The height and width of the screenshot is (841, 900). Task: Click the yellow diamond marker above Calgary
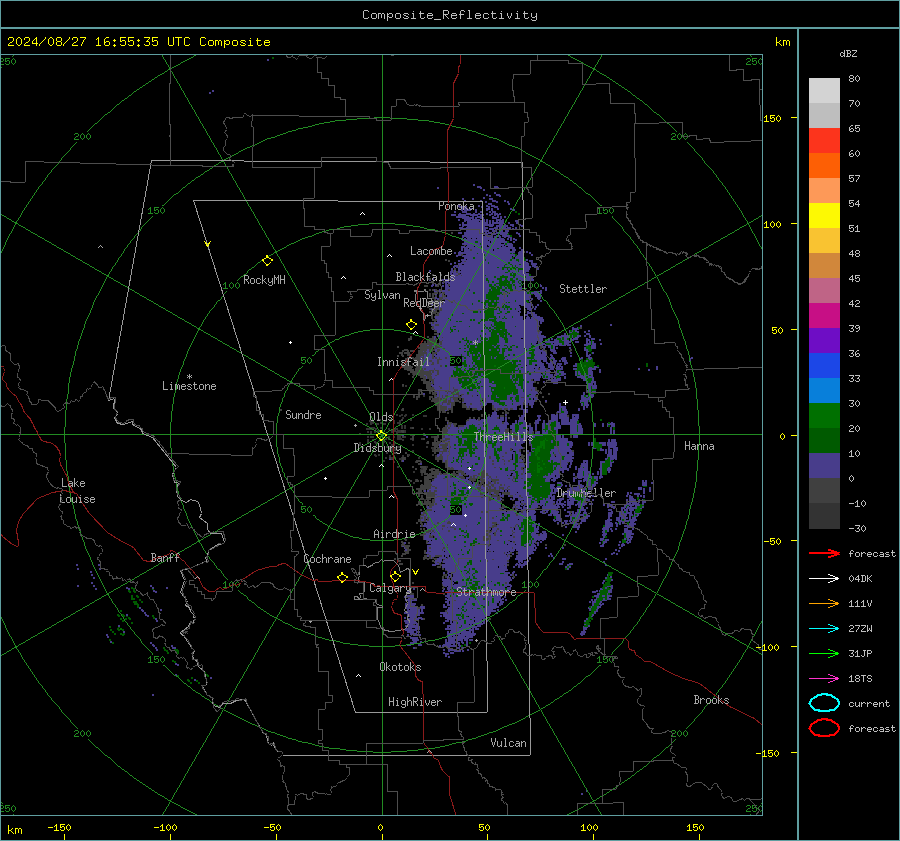click(x=395, y=576)
